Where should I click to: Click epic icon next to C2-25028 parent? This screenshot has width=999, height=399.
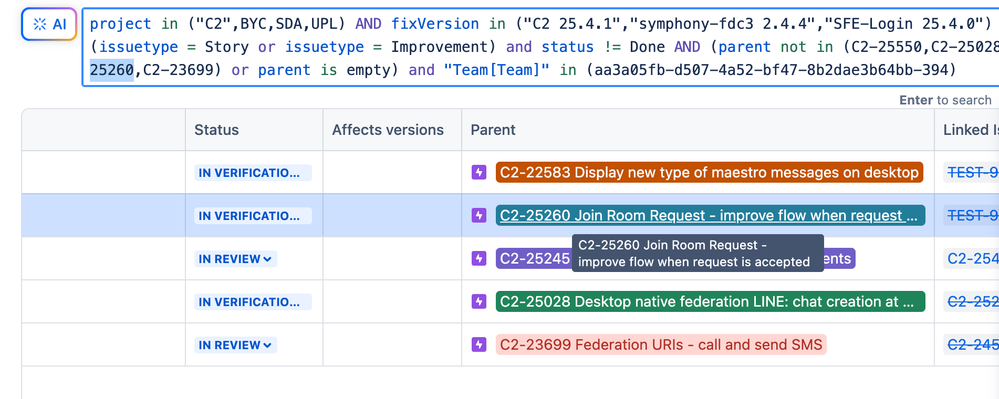[478, 301]
